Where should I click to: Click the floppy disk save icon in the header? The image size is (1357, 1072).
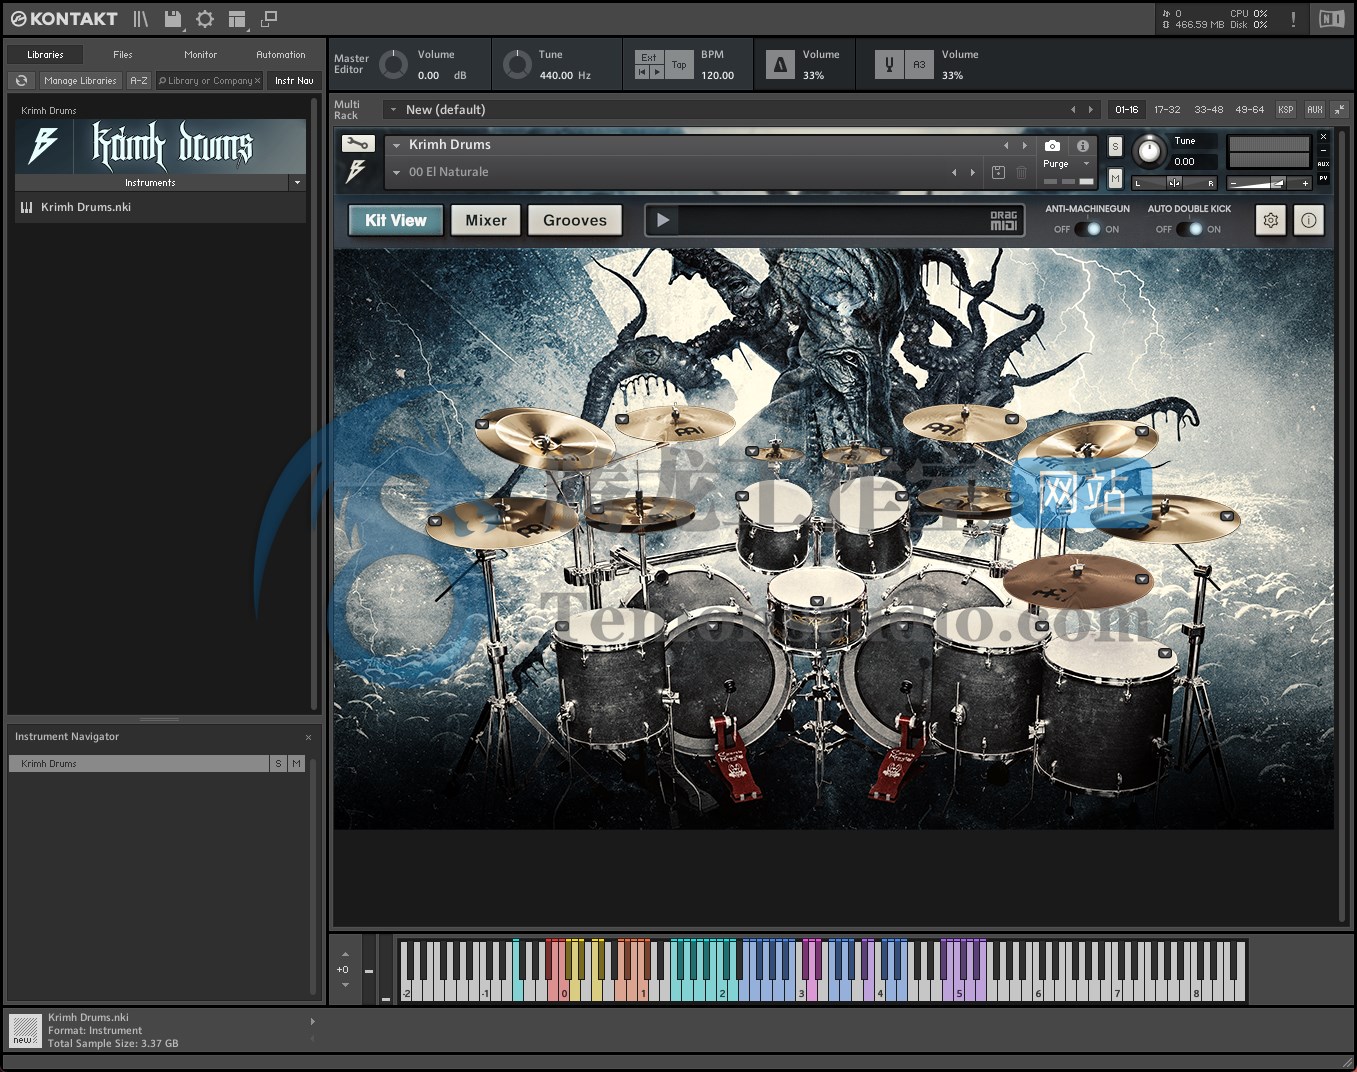point(173,19)
